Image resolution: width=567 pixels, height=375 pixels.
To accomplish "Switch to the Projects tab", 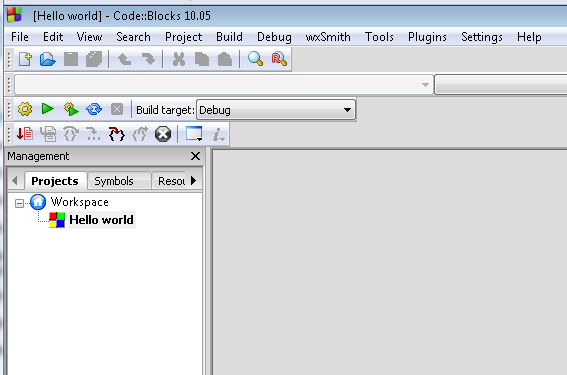I will [55, 181].
